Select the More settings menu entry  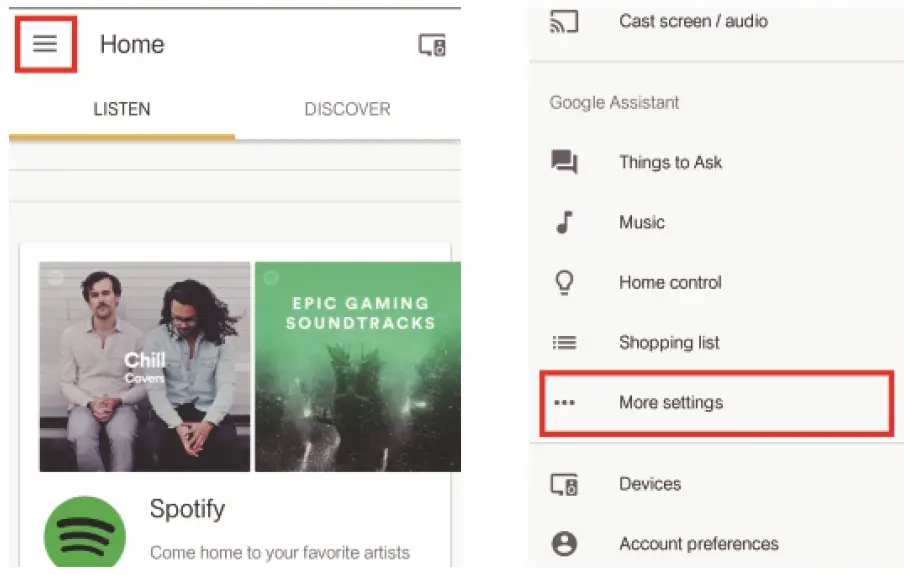pyautogui.click(x=671, y=403)
